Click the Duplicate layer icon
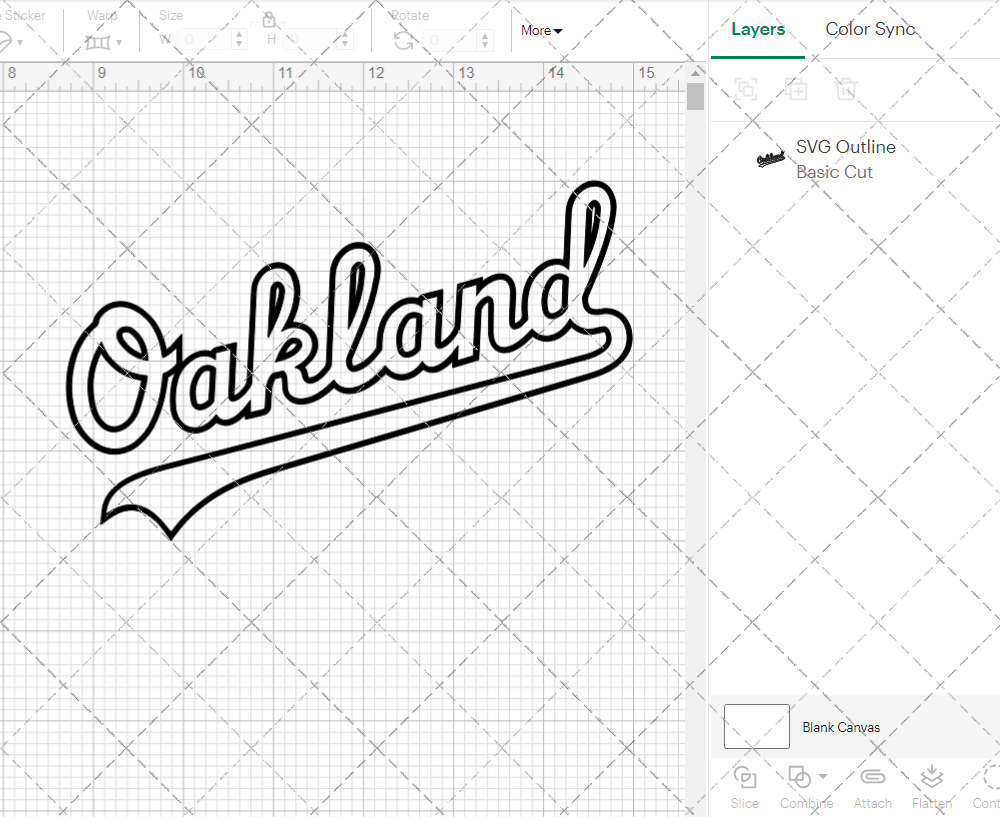The height and width of the screenshot is (817, 1000). pos(796,89)
